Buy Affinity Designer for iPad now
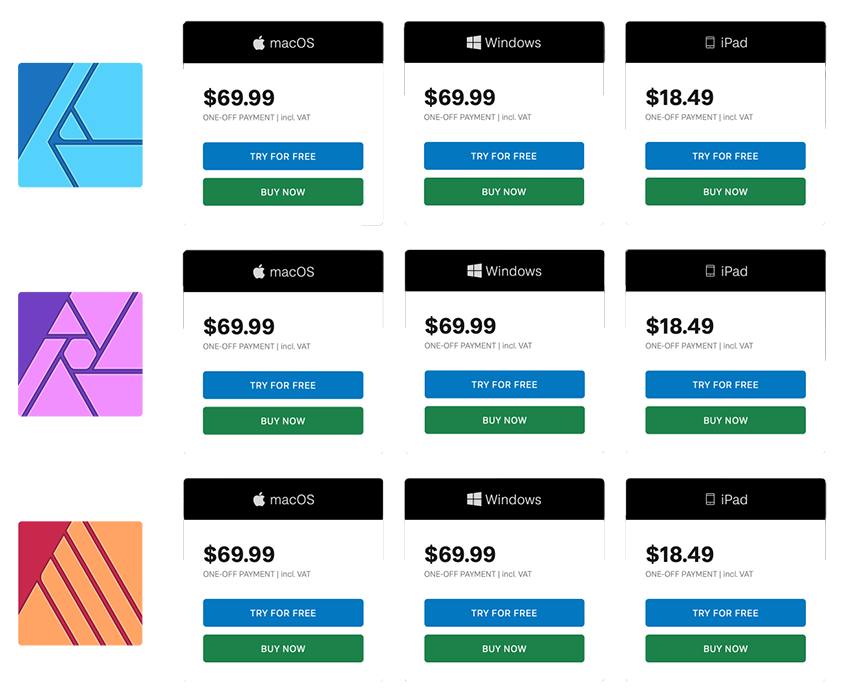 [x=725, y=191]
